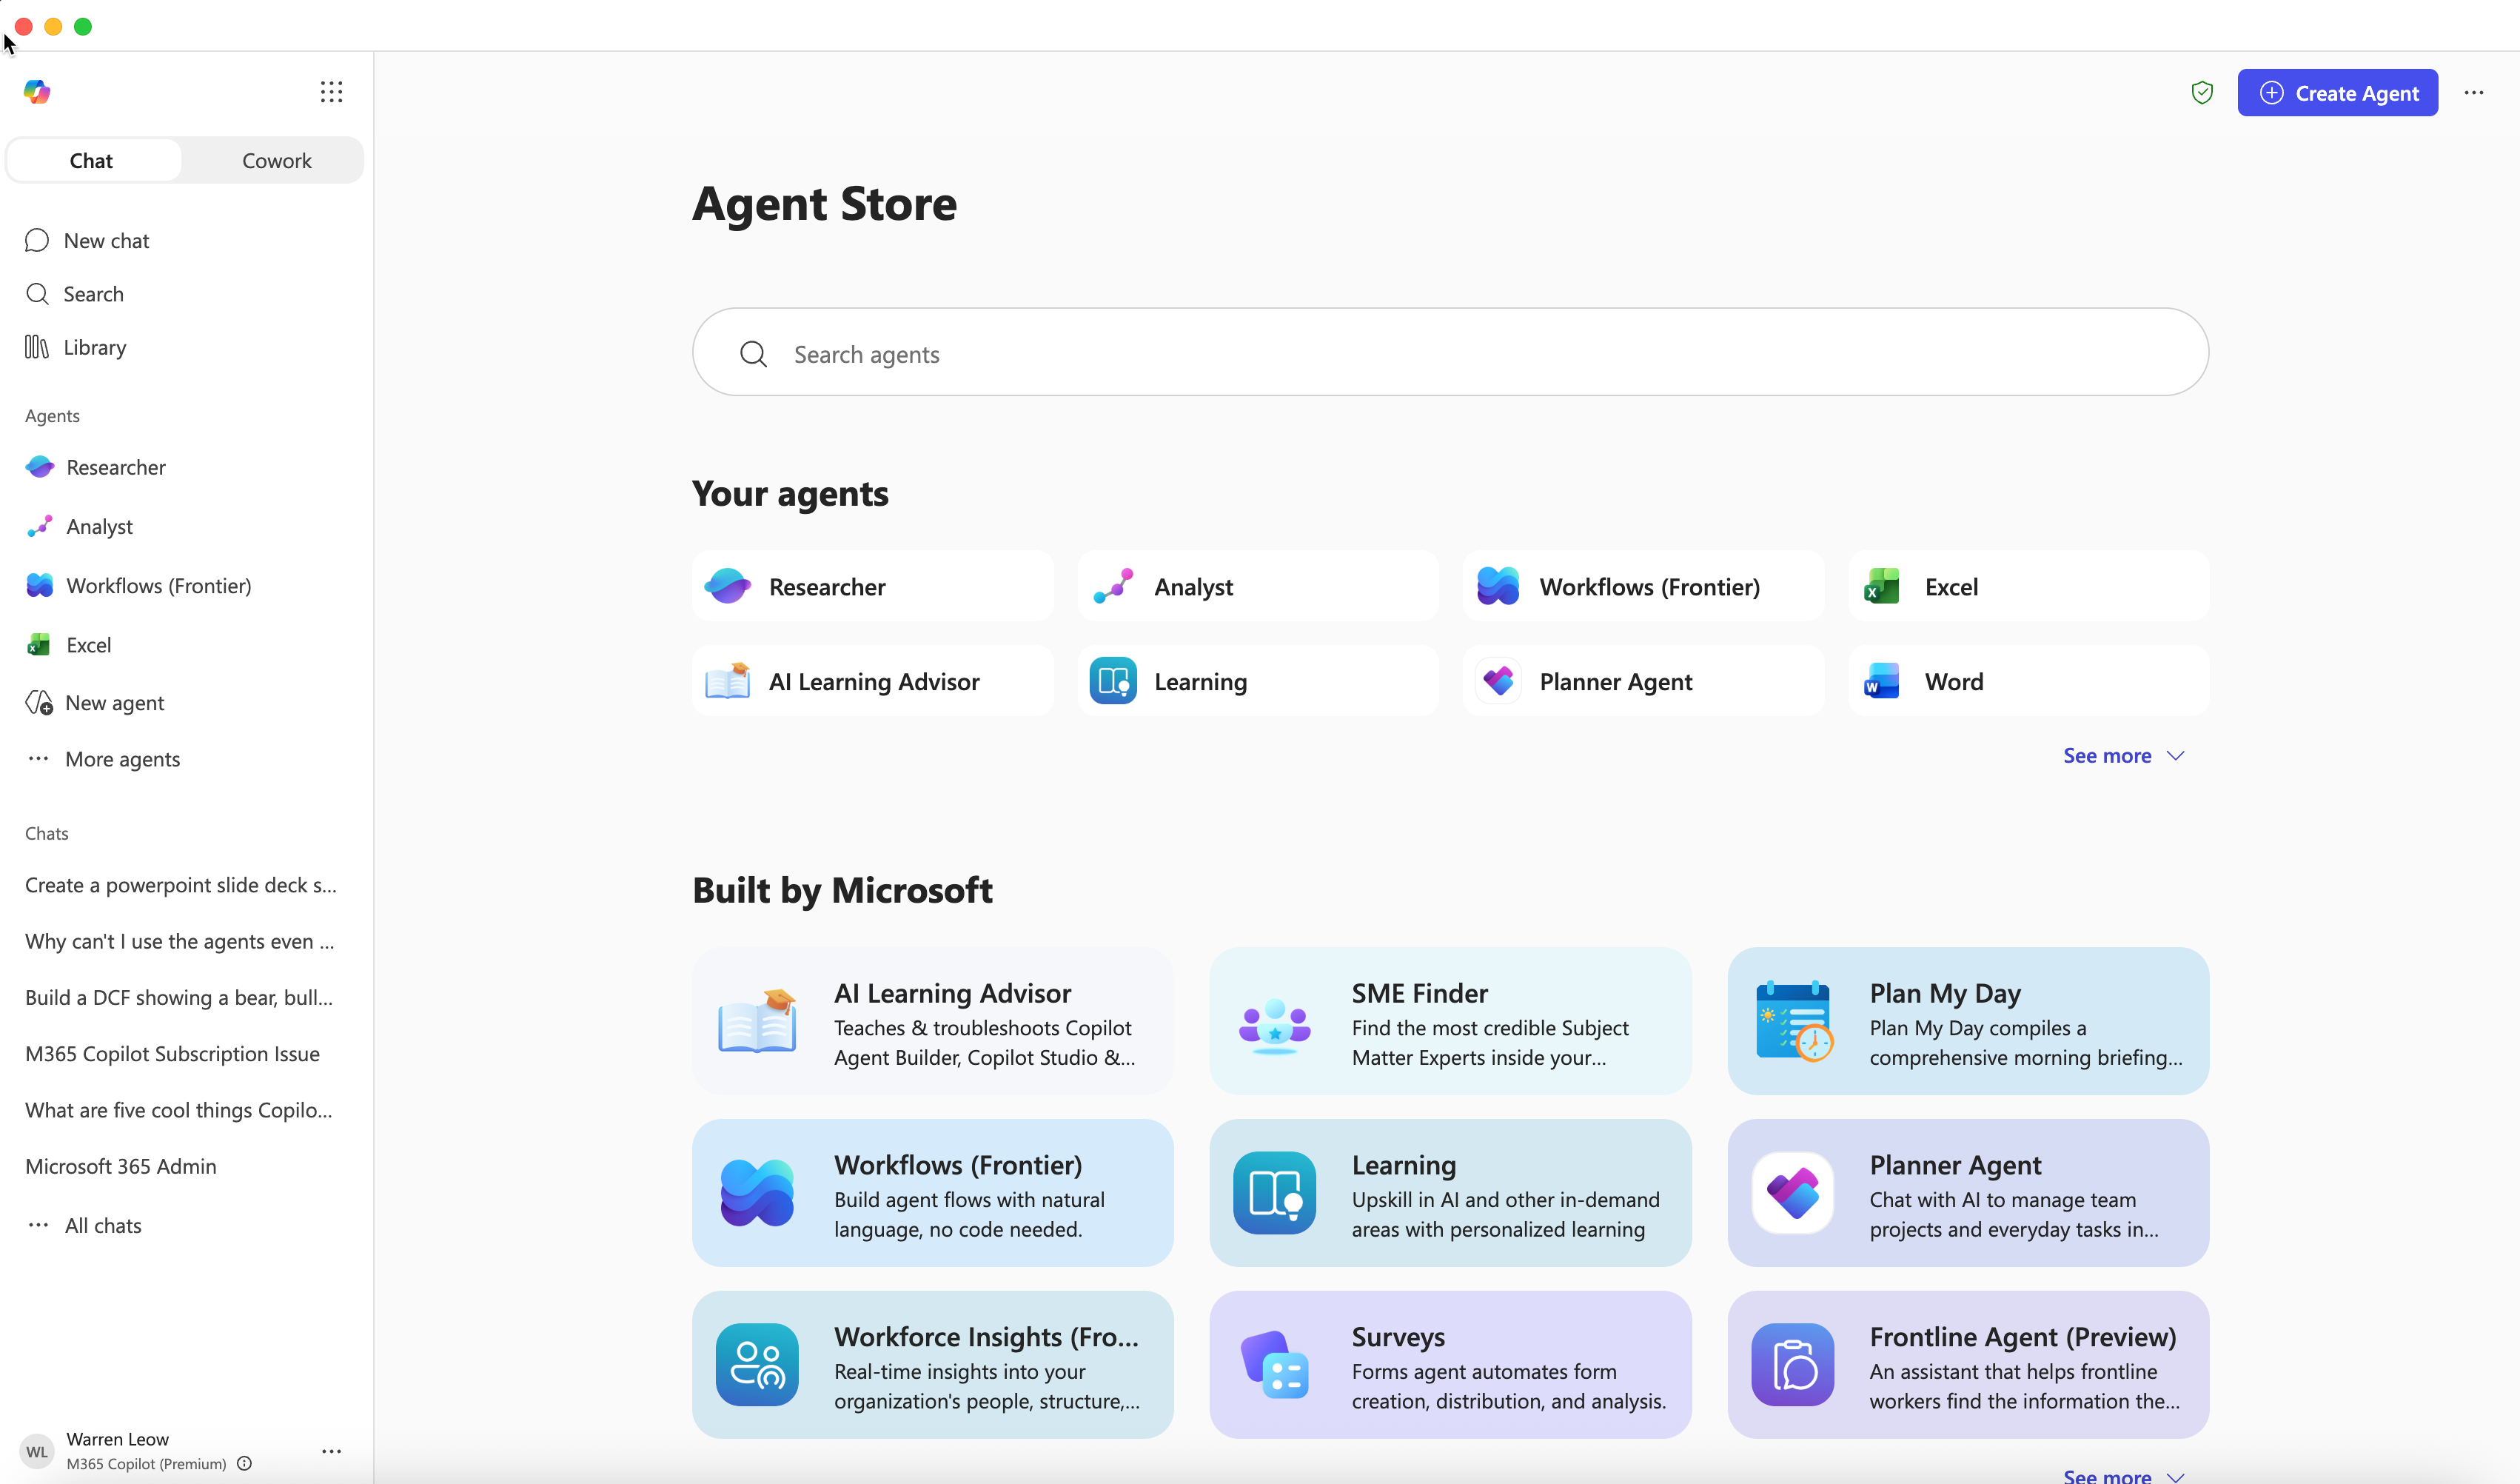Click the Frontline Agent (Preview) icon
The image size is (2520, 1484).
point(1792,1364)
